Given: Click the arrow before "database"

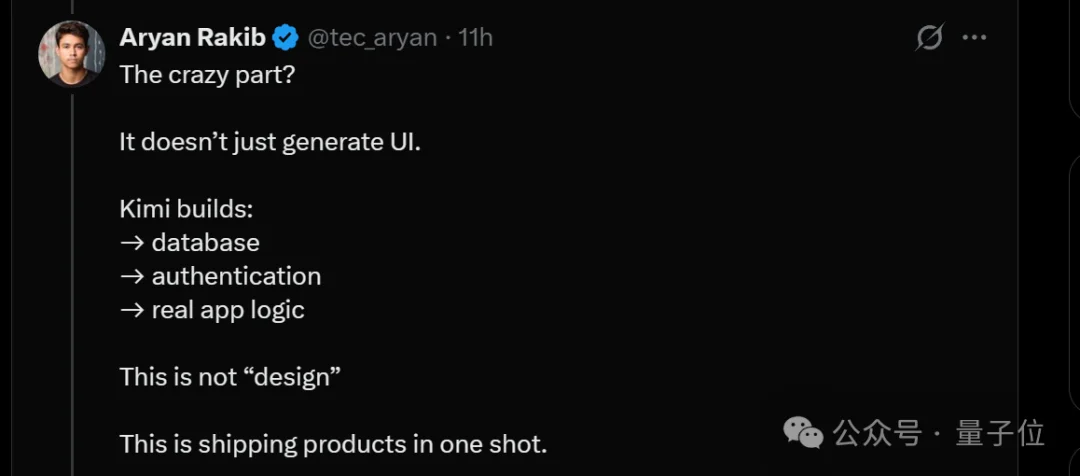Looking at the screenshot, I should pos(132,243).
